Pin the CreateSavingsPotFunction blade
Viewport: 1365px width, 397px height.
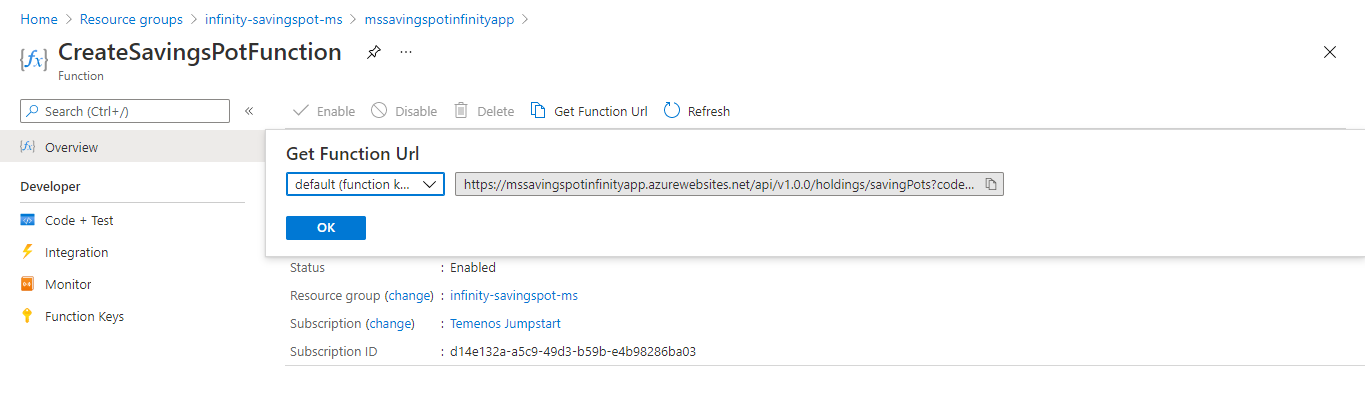(x=373, y=52)
